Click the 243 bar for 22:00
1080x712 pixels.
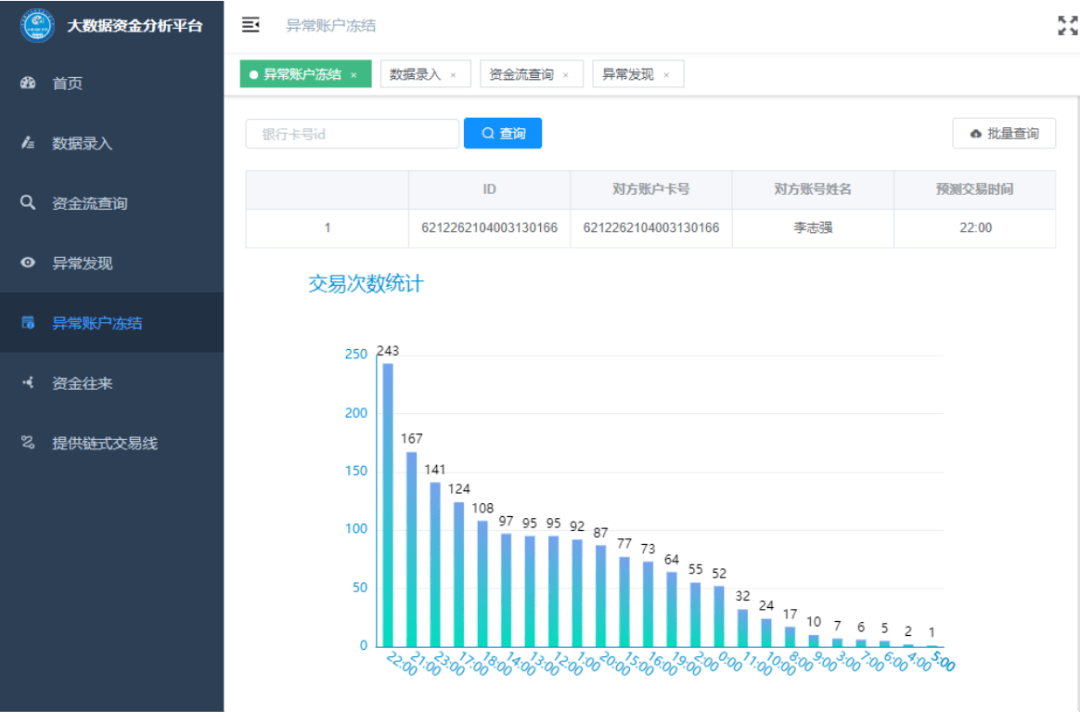(388, 505)
